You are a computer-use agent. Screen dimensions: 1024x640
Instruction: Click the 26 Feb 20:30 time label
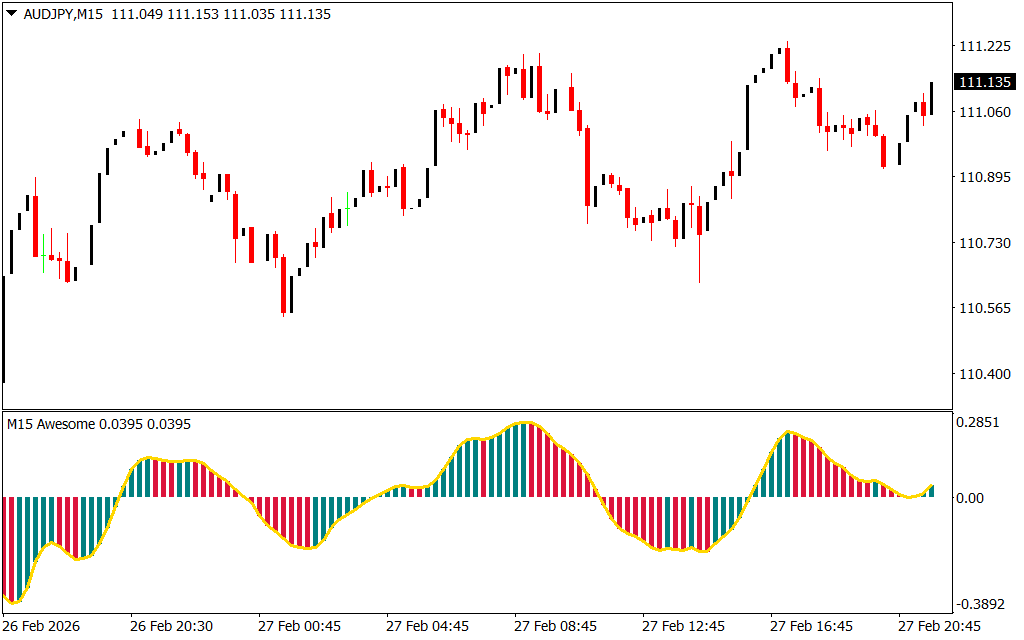(171, 626)
